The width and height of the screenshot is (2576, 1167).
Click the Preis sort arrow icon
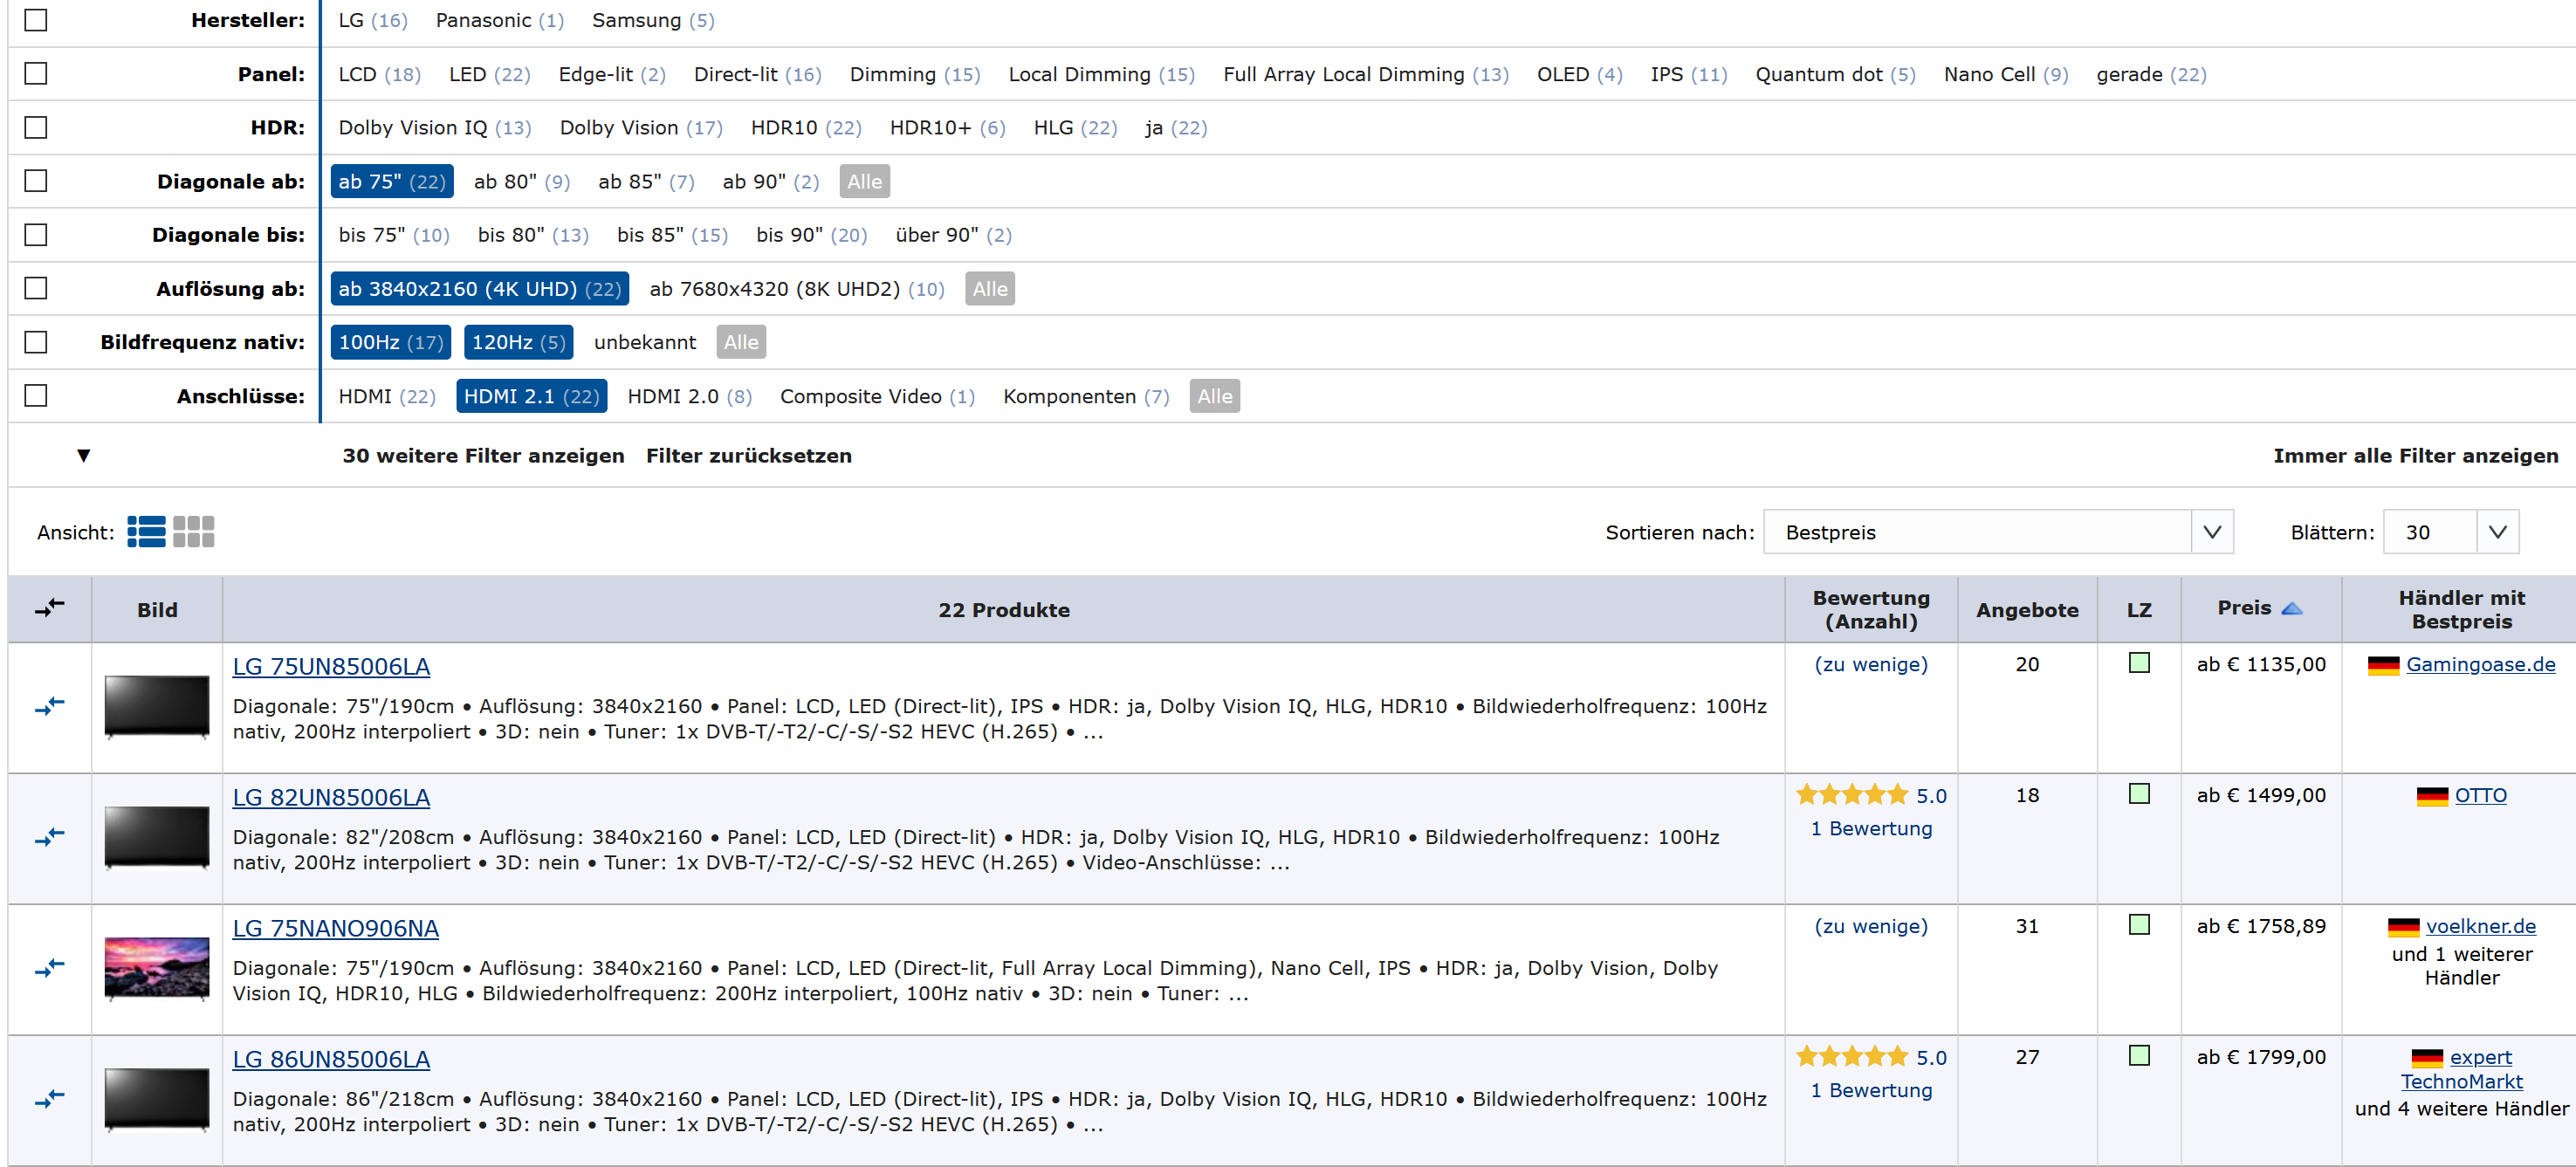click(2292, 608)
